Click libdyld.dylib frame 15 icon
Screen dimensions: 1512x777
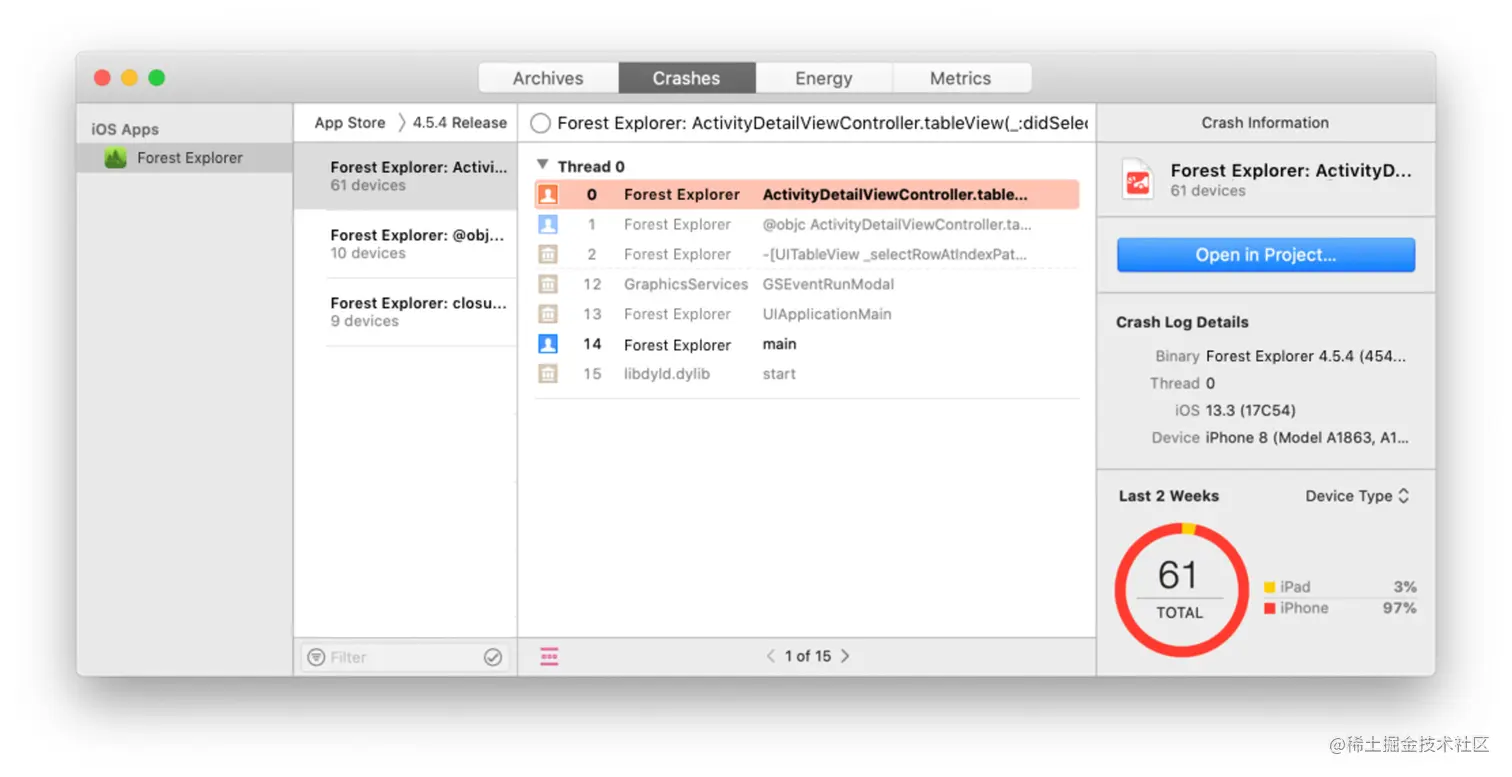coord(548,374)
